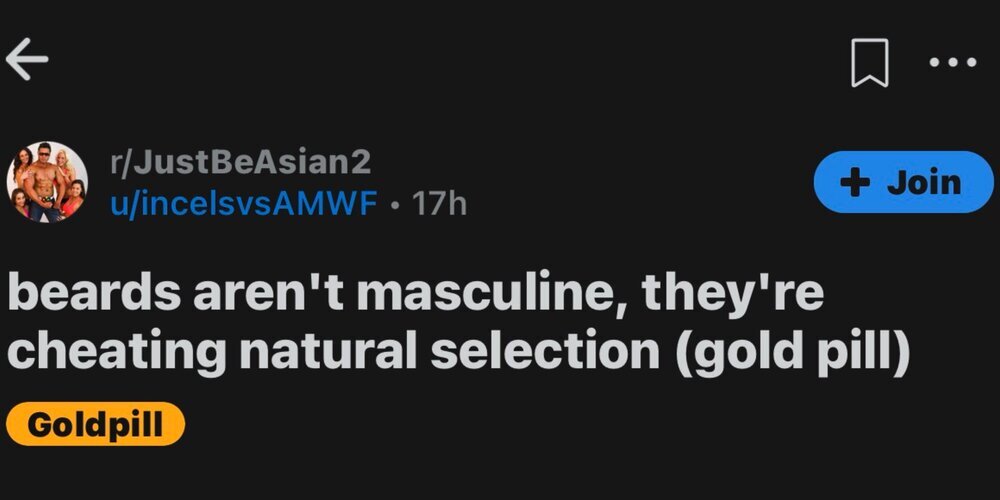Click the blue username u/incelsvsAMWF
Viewport: 1000px width, 500px height.
tap(244, 204)
